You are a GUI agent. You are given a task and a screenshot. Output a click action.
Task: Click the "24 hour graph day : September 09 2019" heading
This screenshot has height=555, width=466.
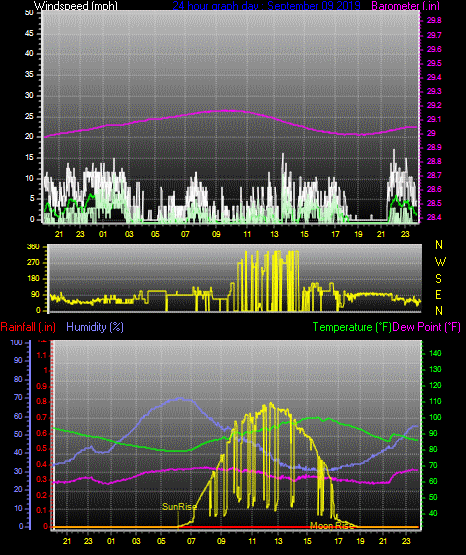click(266, 5)
